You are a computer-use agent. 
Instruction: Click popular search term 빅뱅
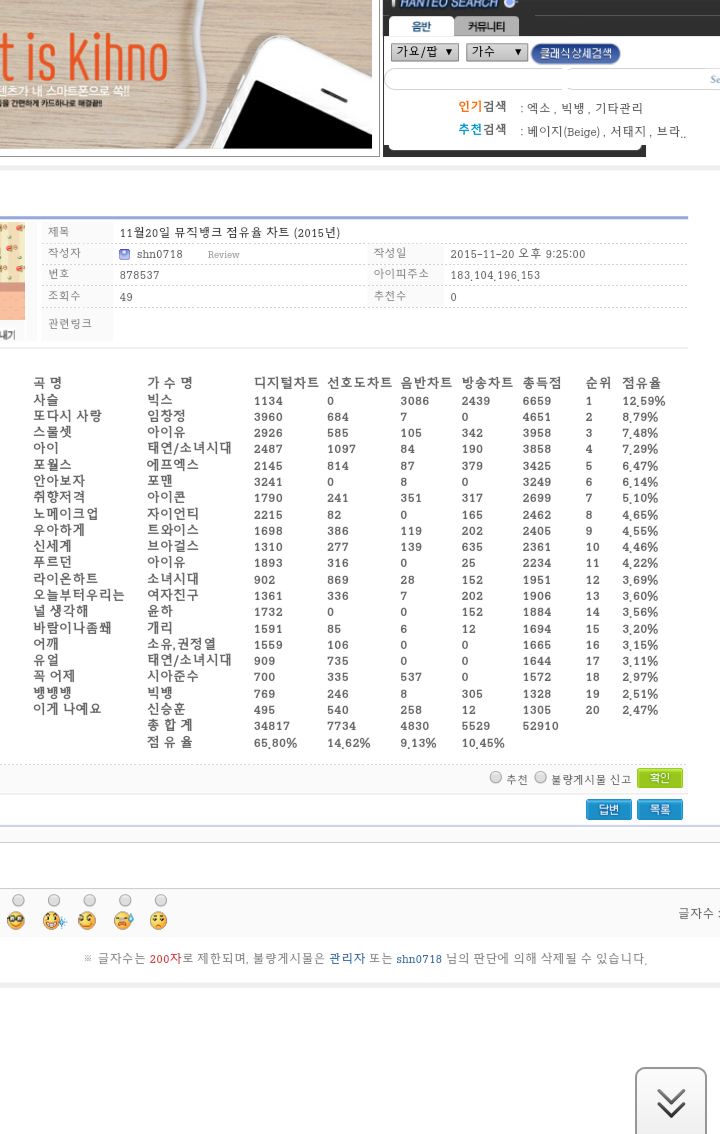coord(573,108)
